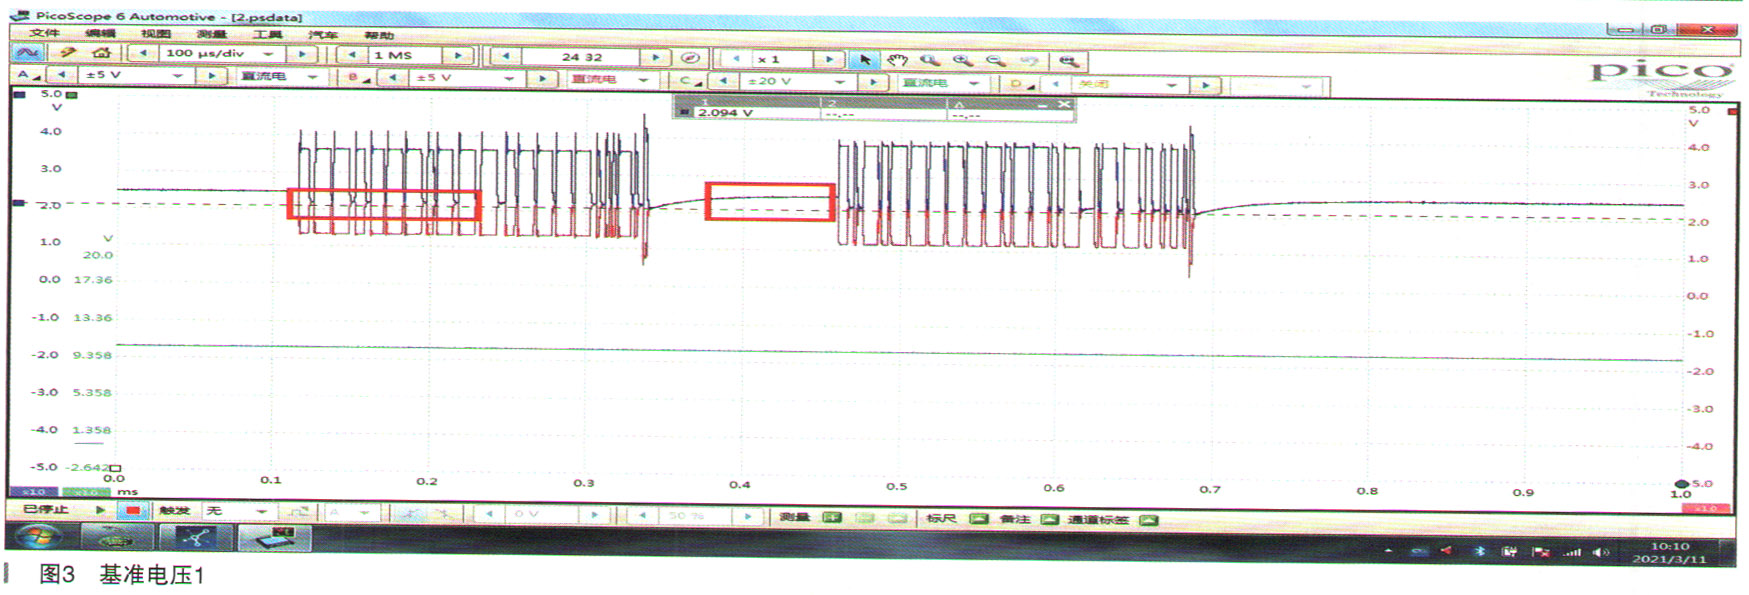
Task: Go to the previous waveform buffer
Action: (x=505, y=57)
